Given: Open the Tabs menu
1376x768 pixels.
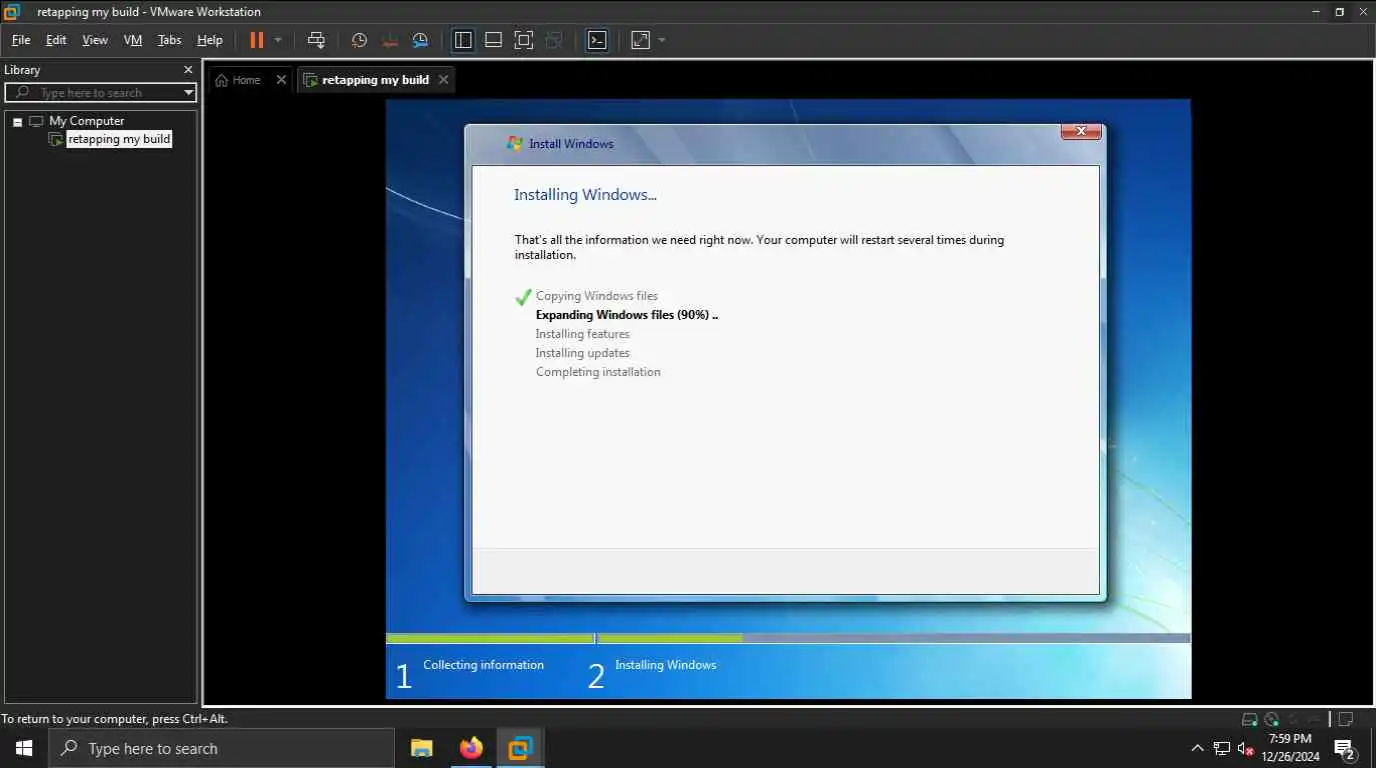Looking at the screenshot, I should point(170,40).
